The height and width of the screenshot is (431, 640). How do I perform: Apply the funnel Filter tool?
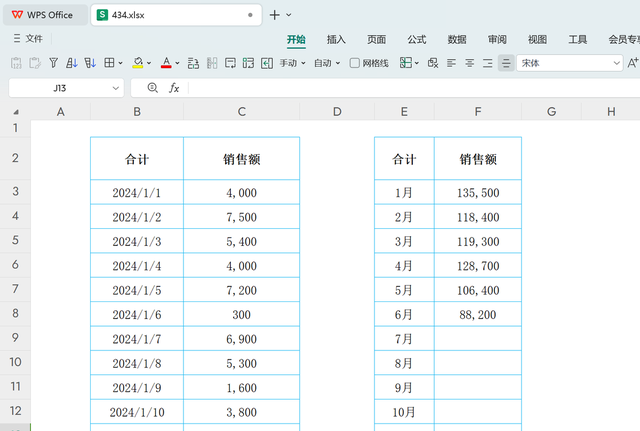53,63
